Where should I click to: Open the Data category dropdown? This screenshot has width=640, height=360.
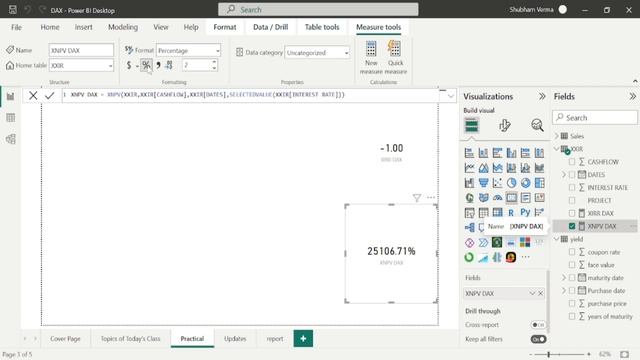317,53
